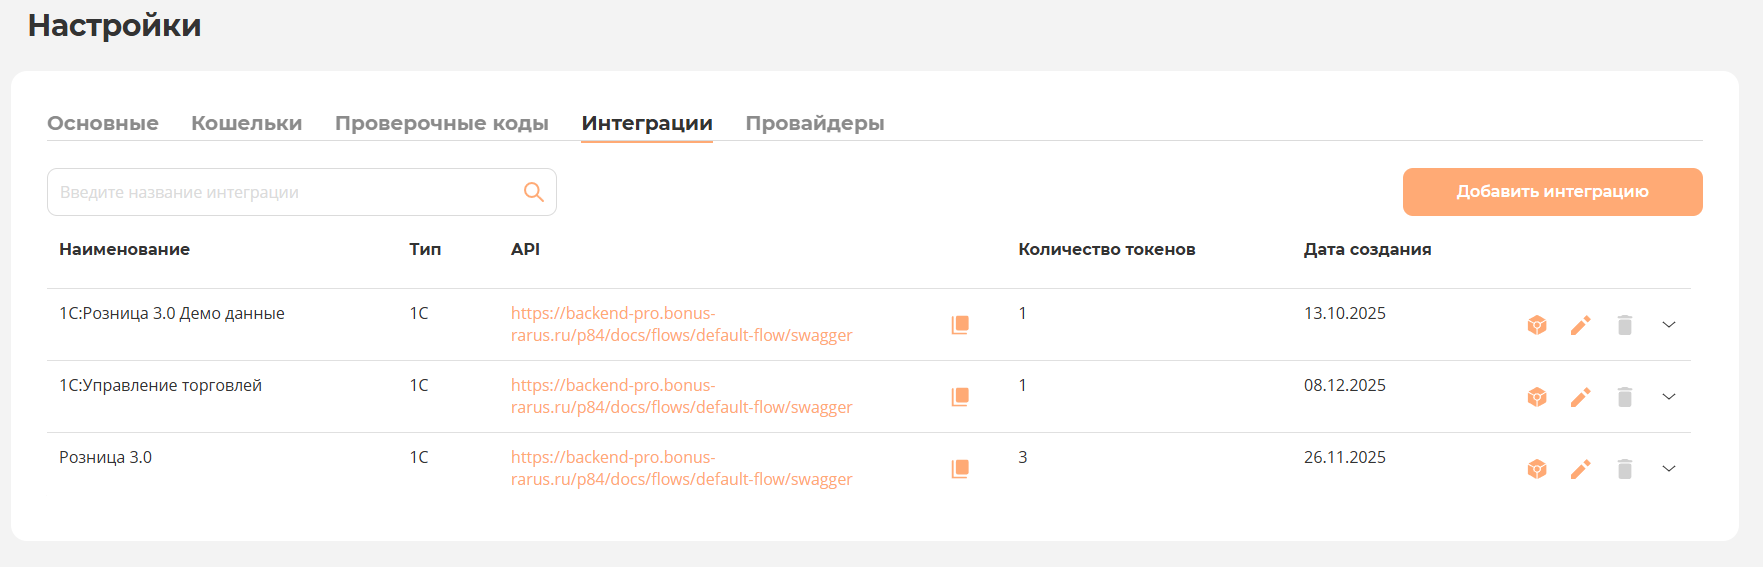Screen dimensions: 1763x567
Task: Copy API link for 1С:Розница 3.0 Демо данные
Action: 960,325
